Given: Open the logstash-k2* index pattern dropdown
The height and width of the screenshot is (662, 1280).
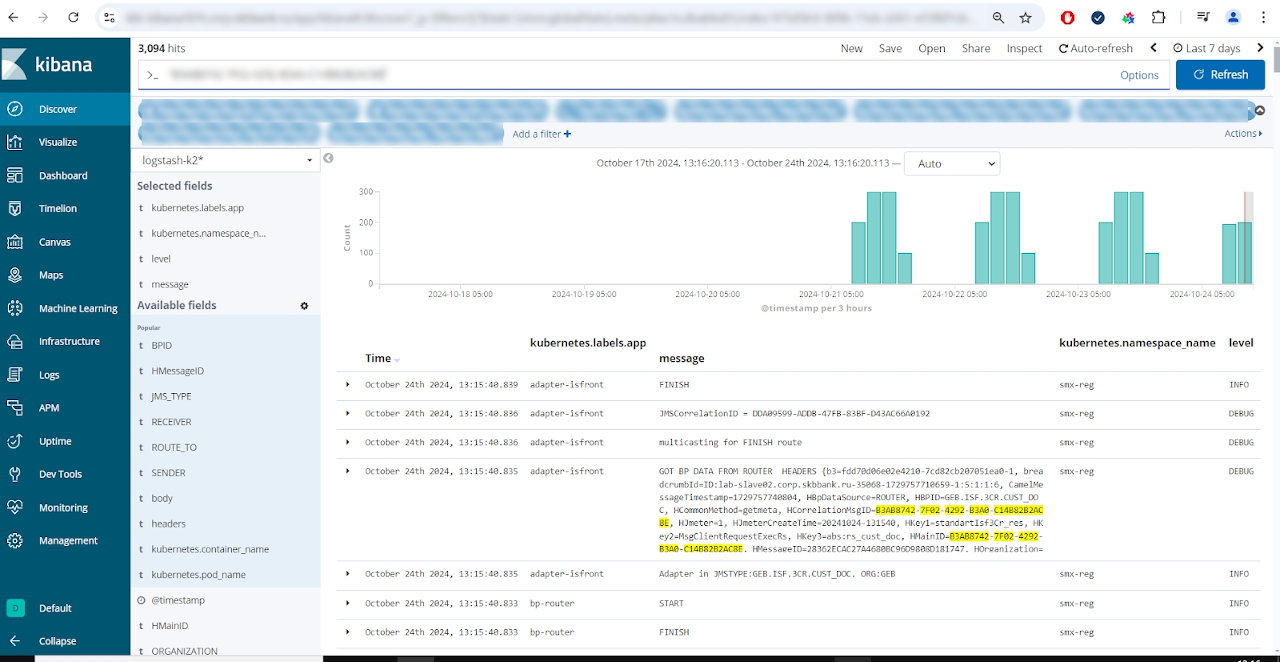Looking at the screenshot, I should point(227,160).
